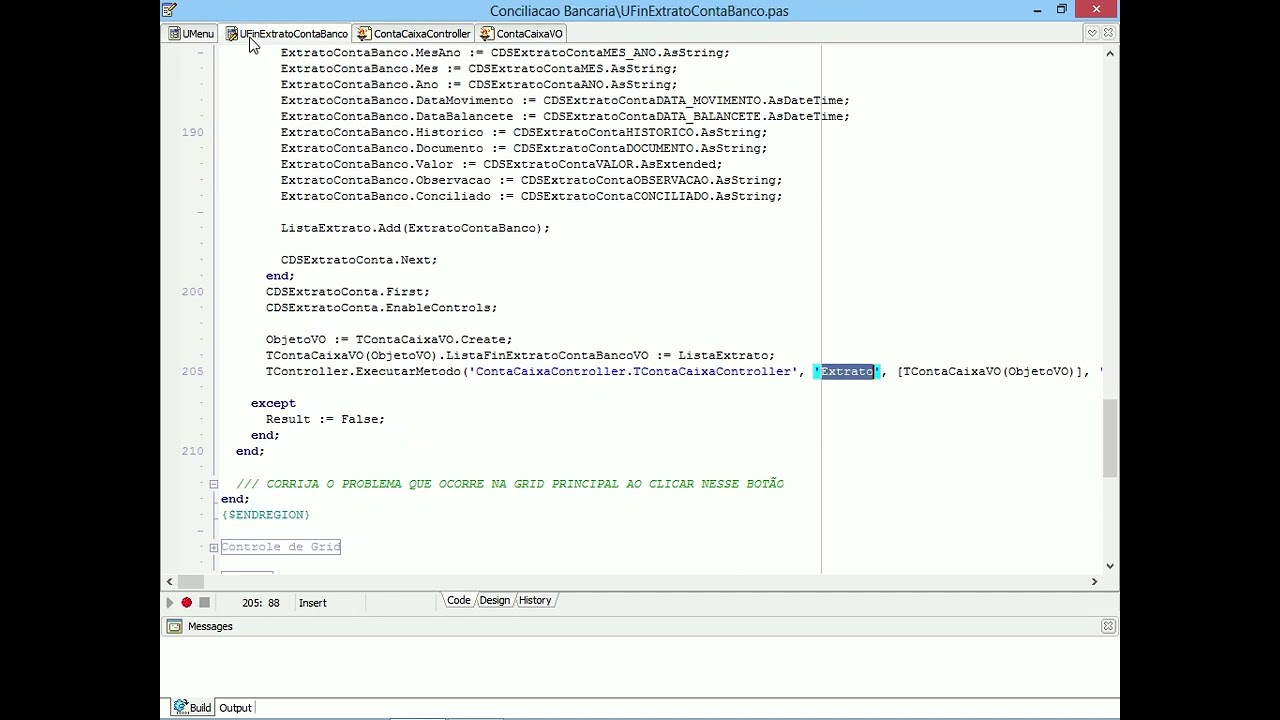Click gutter line number 205
The width and height of the screenshot is (1280, 720).
pyautogui.click(x=192, y=371)
